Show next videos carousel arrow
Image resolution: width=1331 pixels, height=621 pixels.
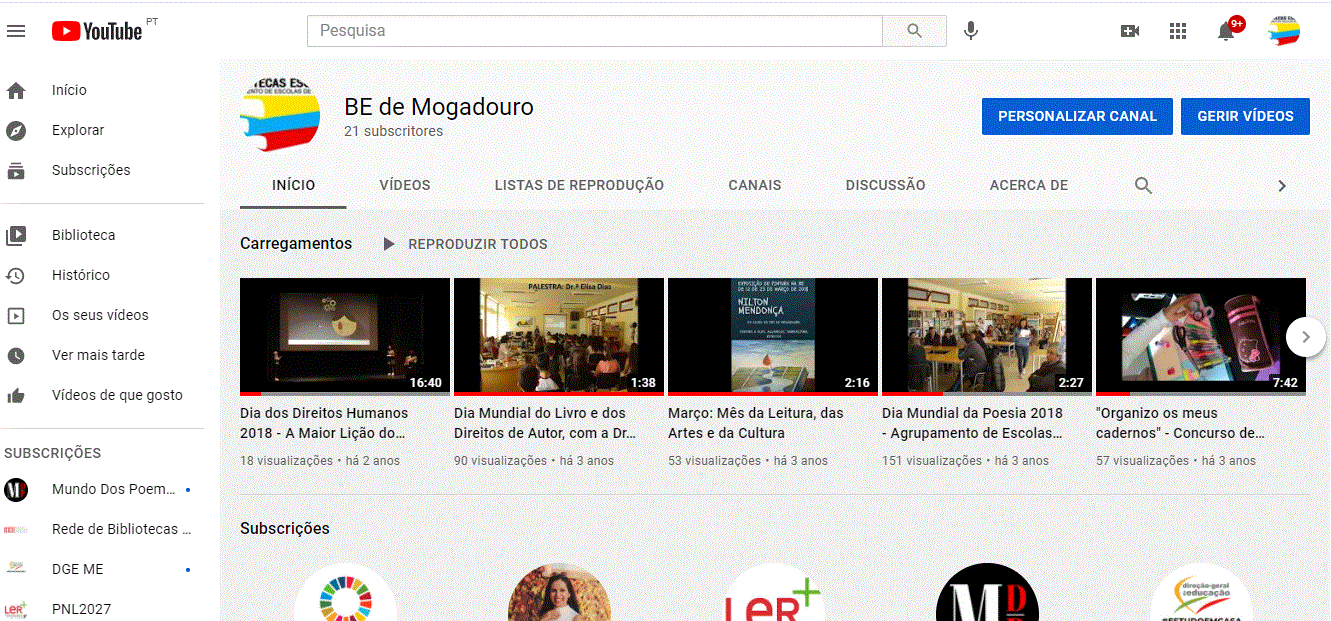[x=1305, y=337]
